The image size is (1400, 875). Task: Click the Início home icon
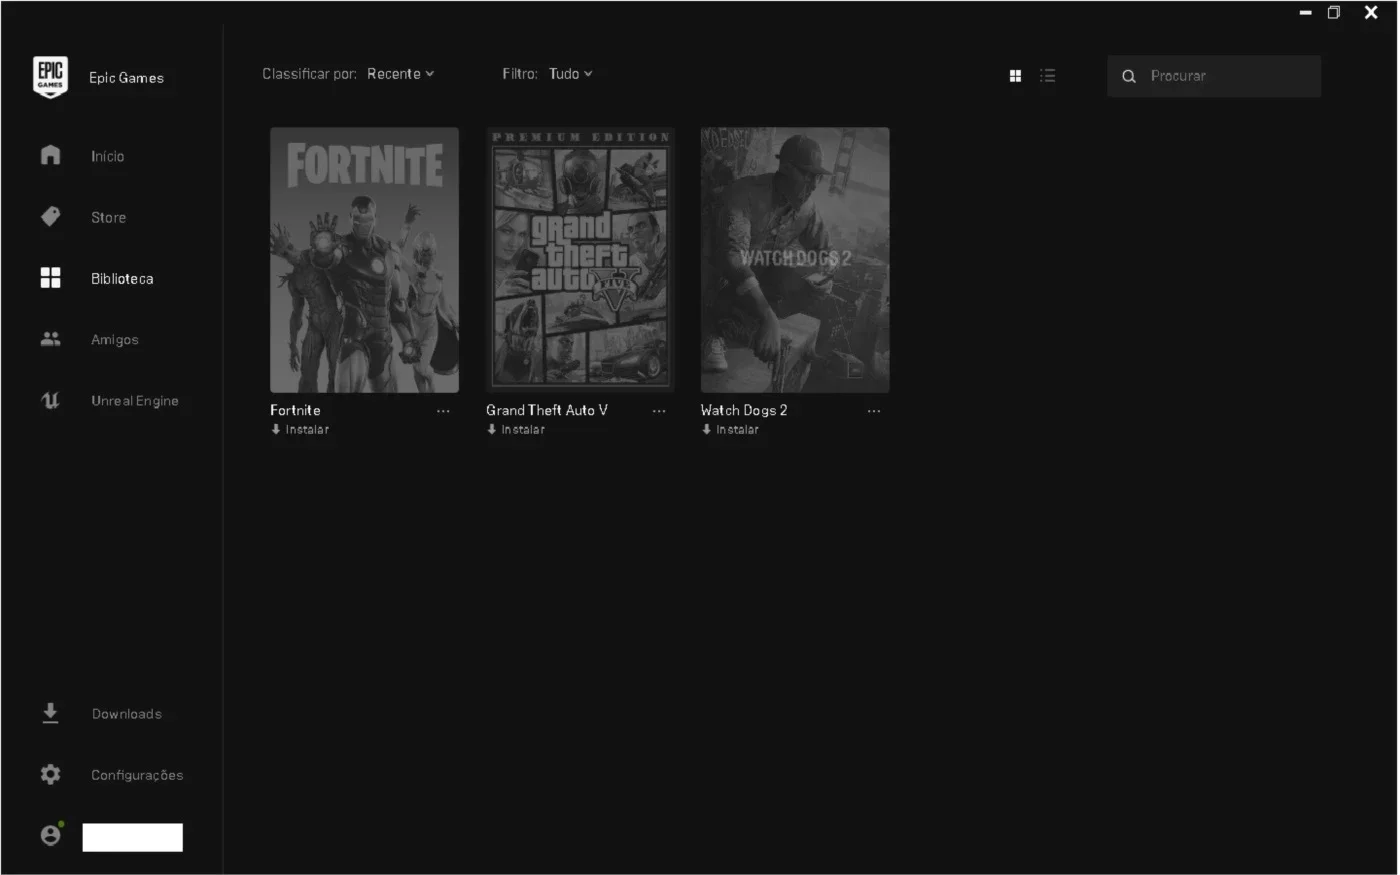pyautogui.click(x=50, y=155)
